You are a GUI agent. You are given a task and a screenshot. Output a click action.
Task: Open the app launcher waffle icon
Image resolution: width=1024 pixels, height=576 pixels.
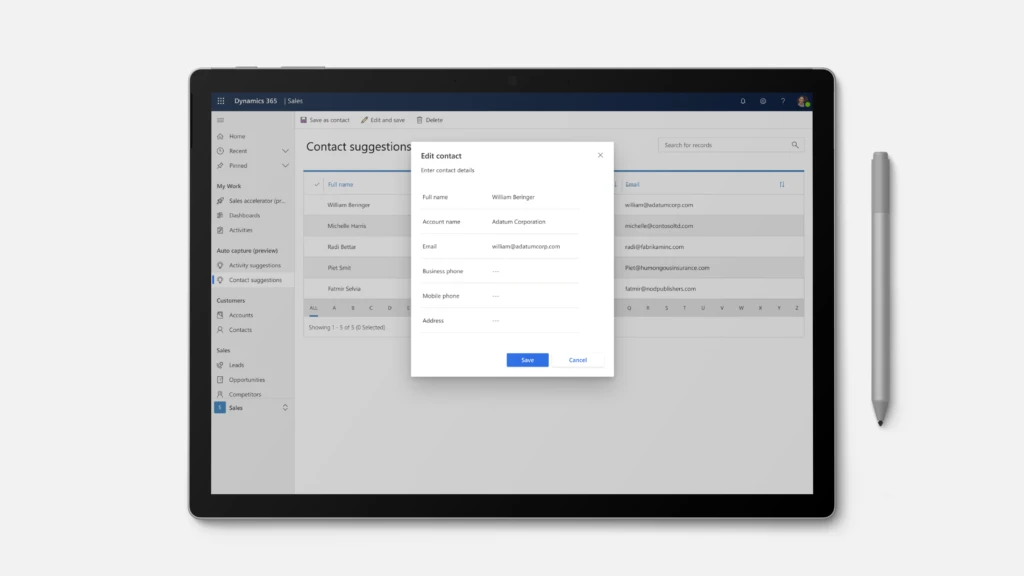point(221,101)
